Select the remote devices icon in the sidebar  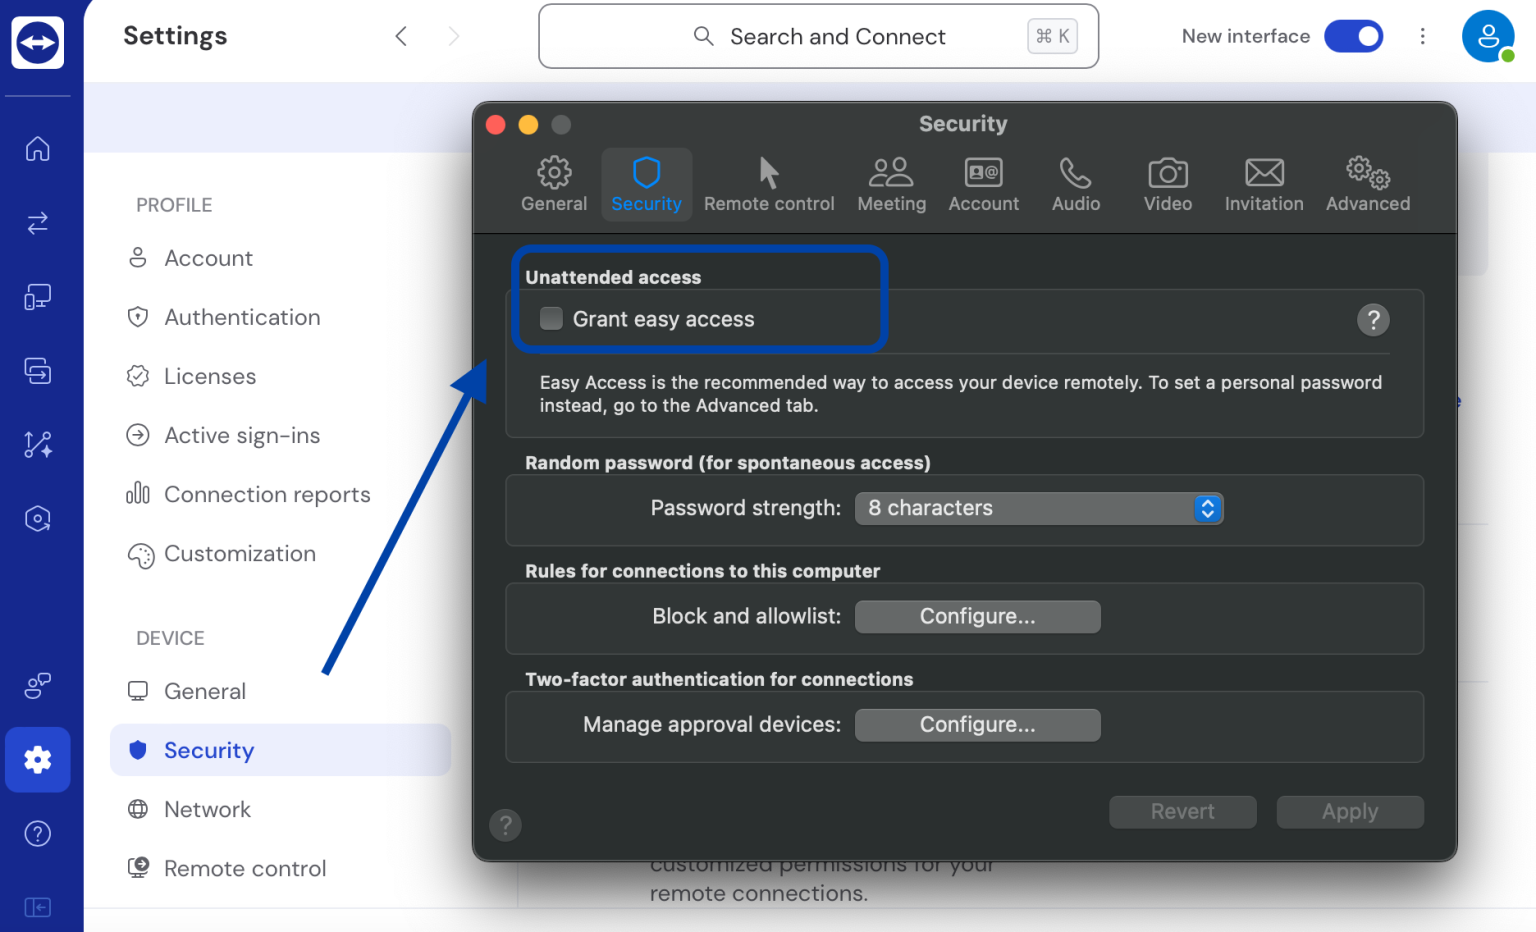pyautogui.click(x=37, y=296)
